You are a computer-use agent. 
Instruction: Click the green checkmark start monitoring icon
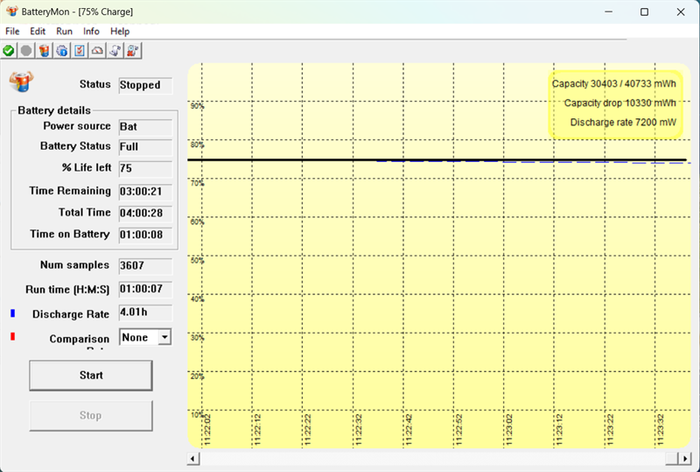[9, 50]
